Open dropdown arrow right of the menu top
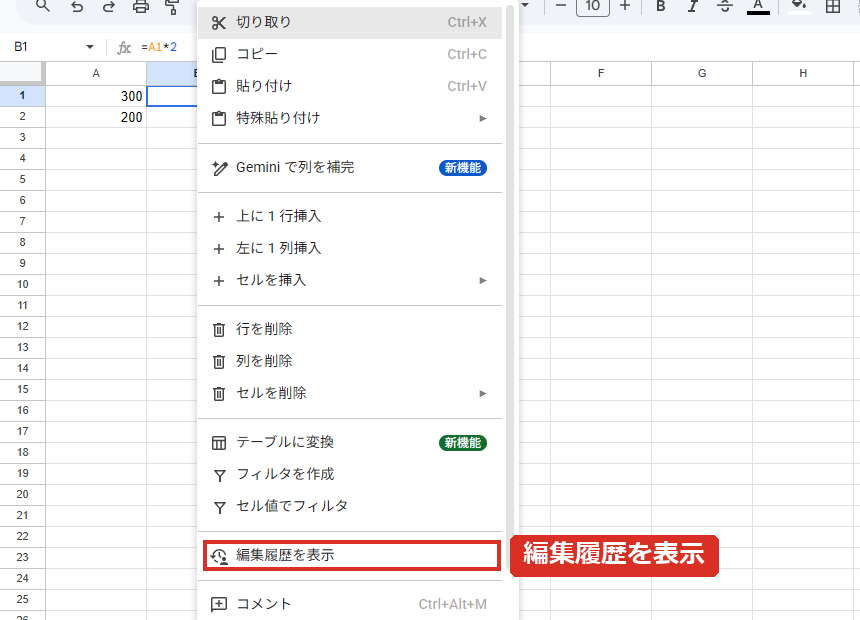Viewport: 860px width, 620px height. click(x=525, y=5)
